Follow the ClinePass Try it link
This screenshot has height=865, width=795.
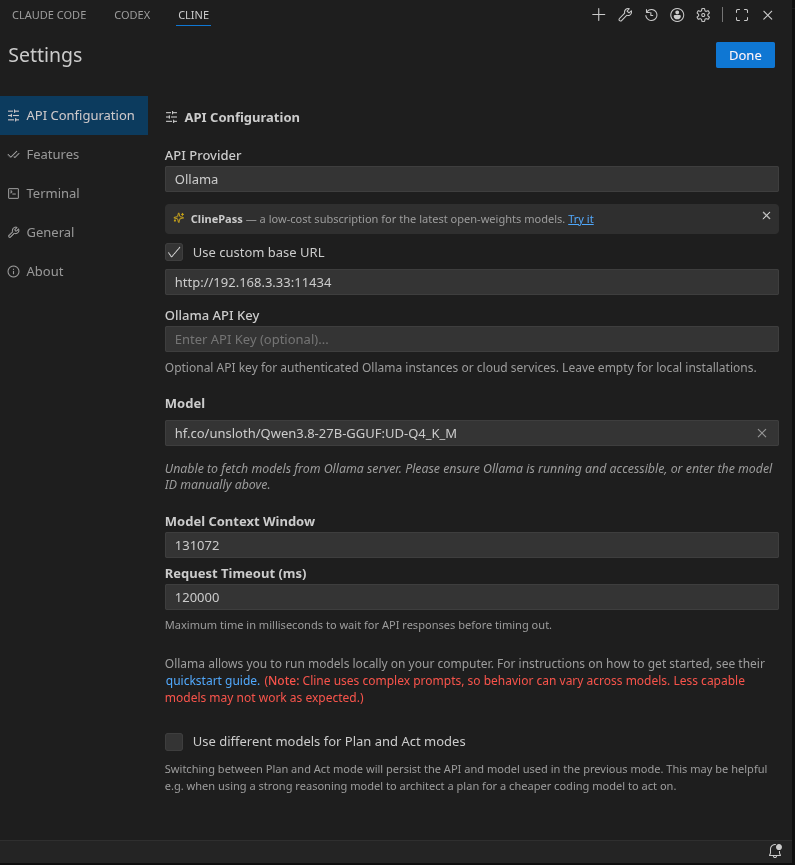[x=580, y=219]
